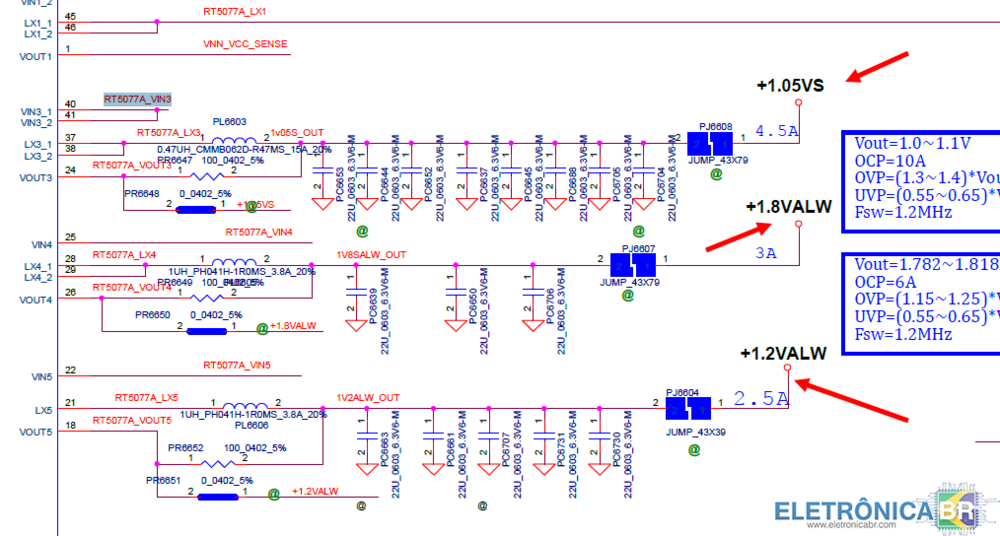Click the PJ6607 jumper symbol
This screenshot has width=1000, height=536.
click(x=632, y=265)
